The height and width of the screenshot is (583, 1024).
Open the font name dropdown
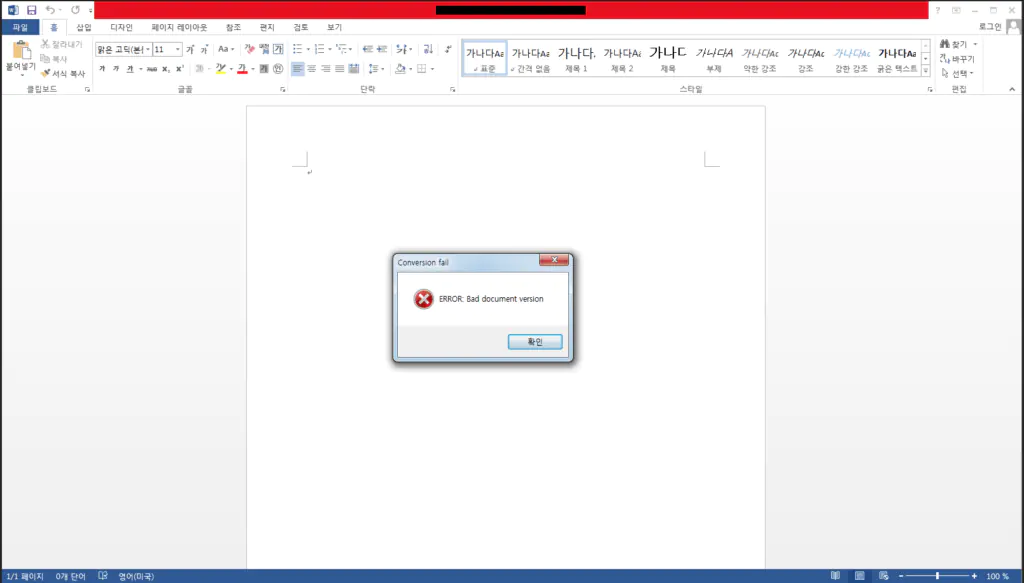pyautogui.click(x=148, y=49)
